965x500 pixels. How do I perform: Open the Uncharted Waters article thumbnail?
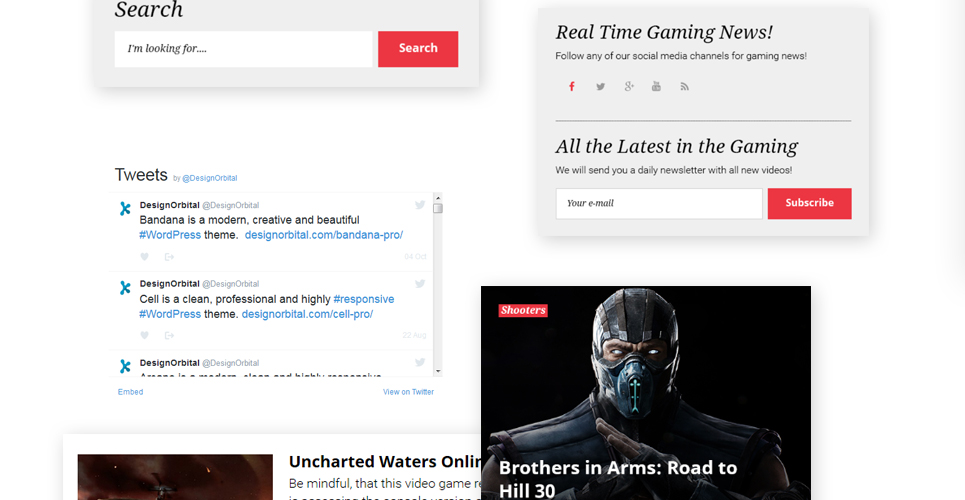pos(175,477)
